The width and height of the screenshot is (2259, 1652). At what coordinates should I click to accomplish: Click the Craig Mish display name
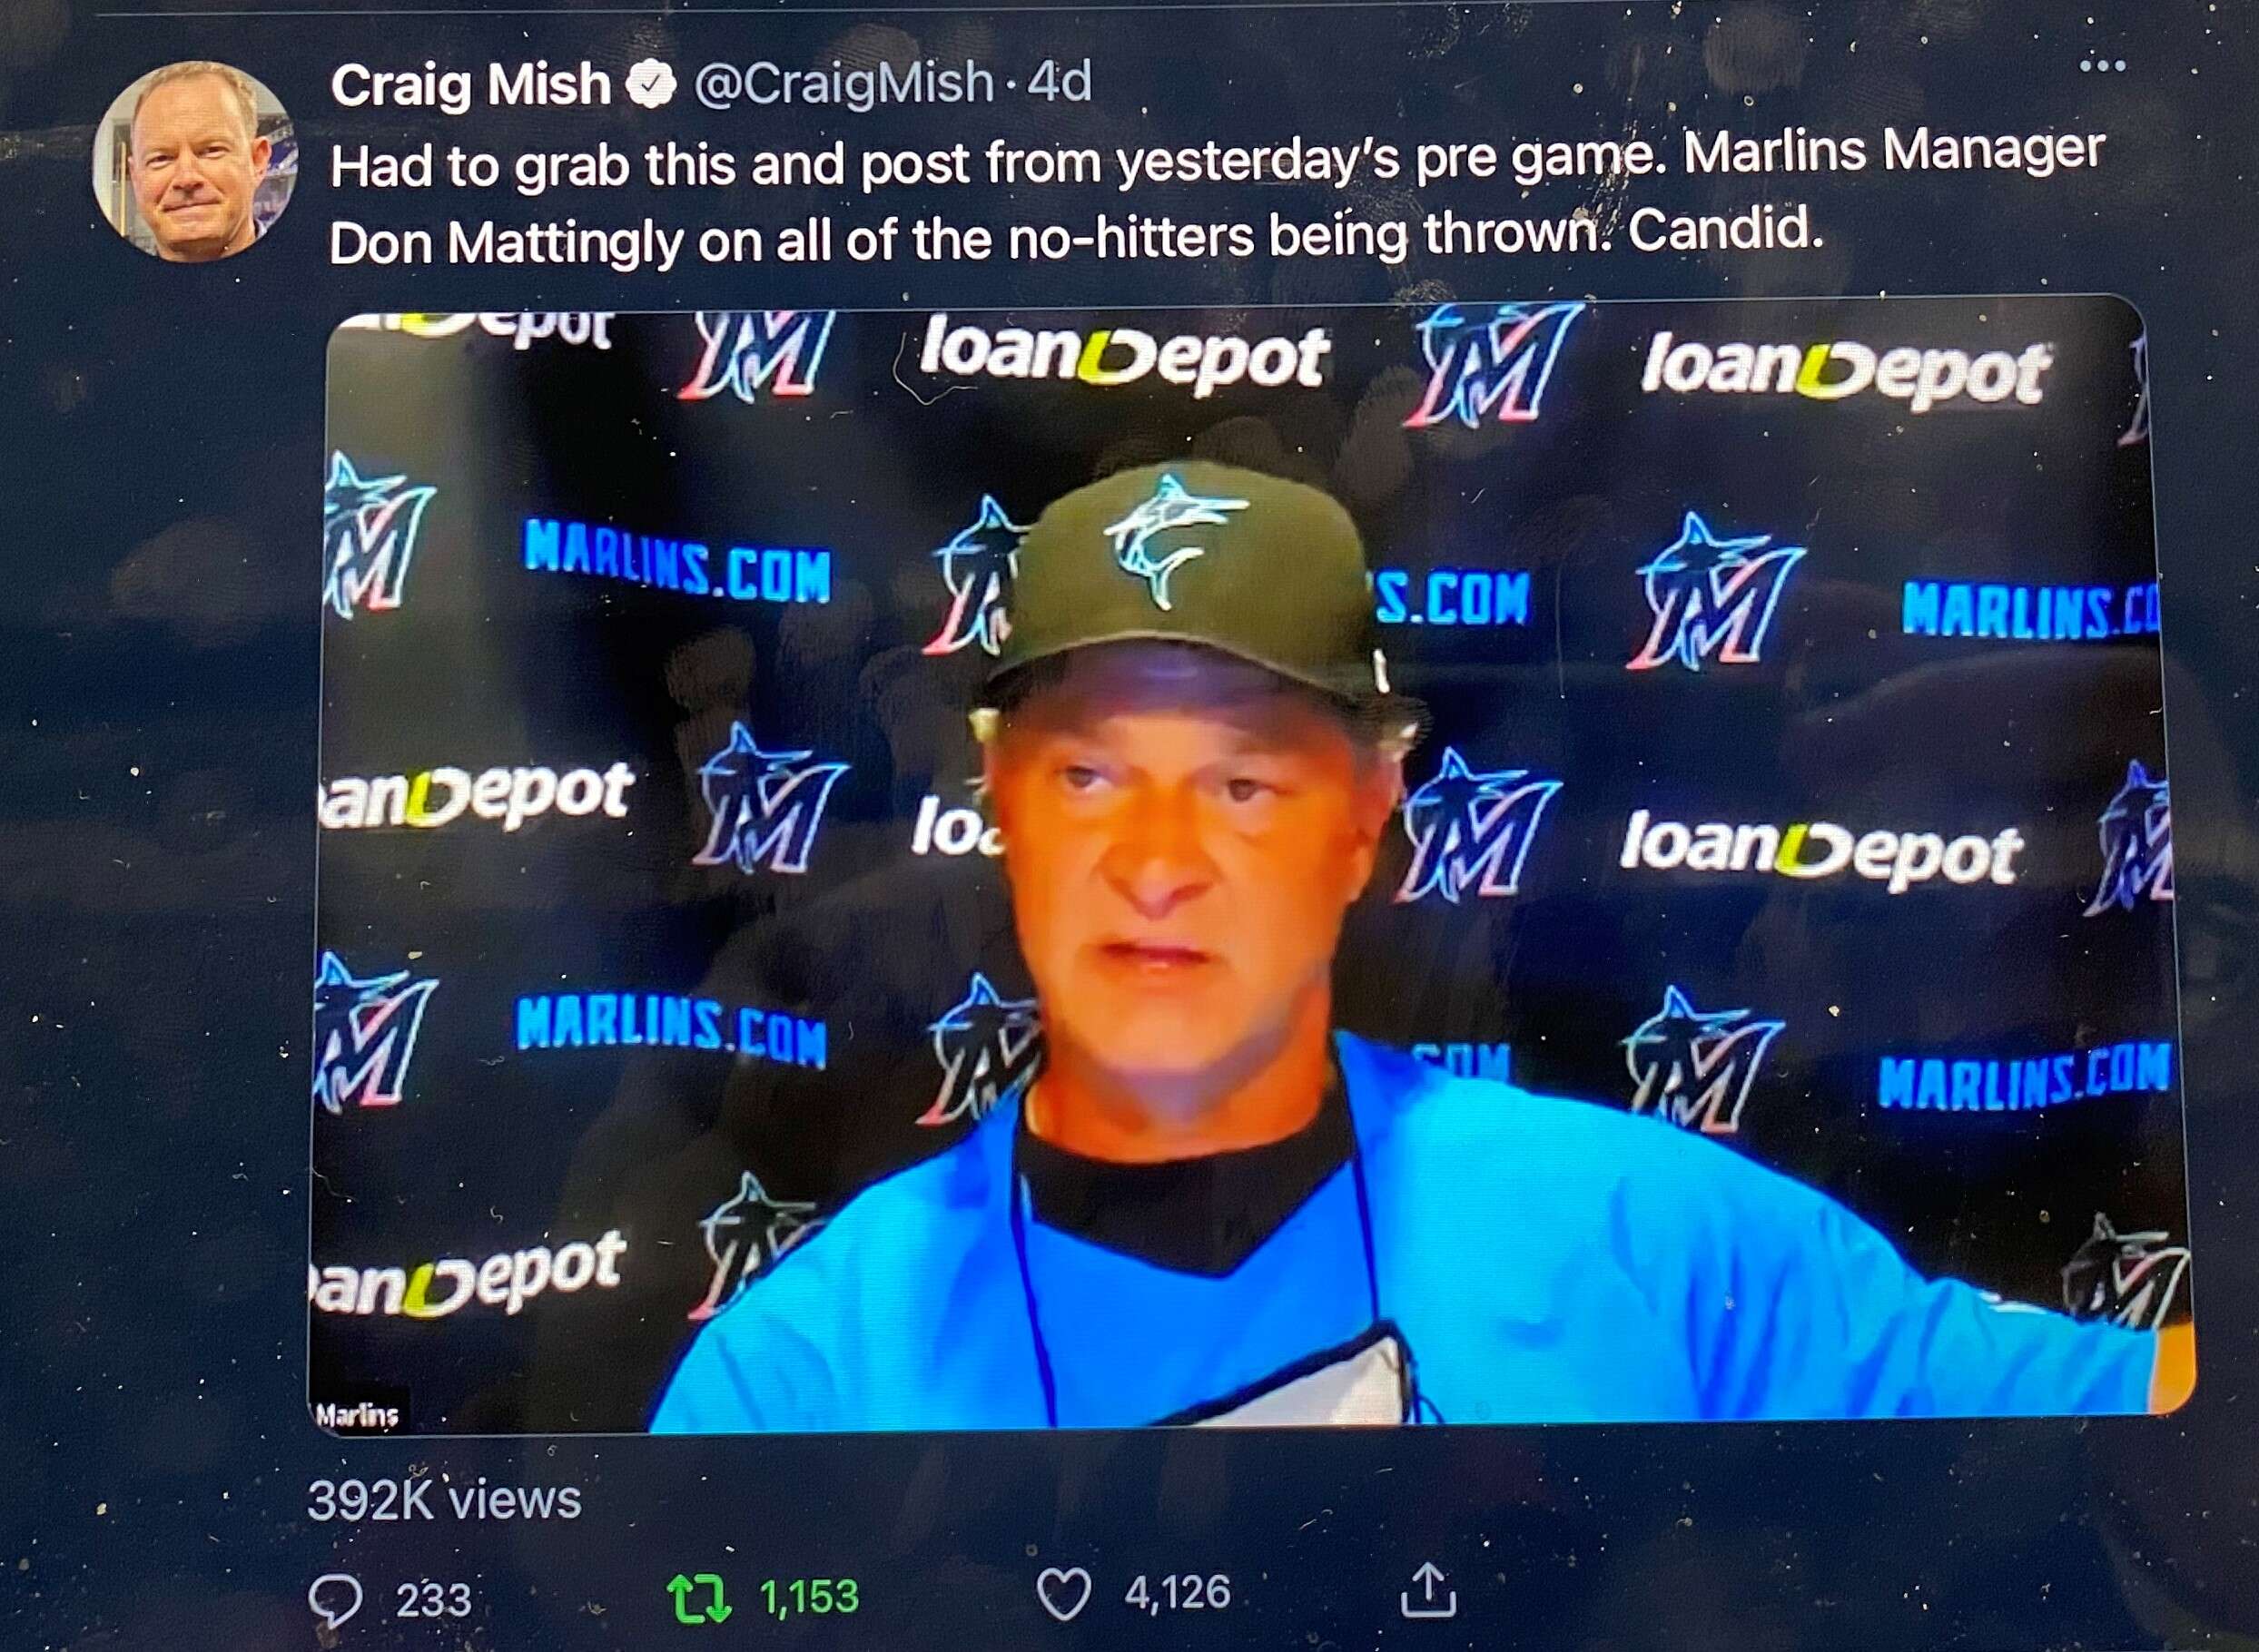(470, 85)
